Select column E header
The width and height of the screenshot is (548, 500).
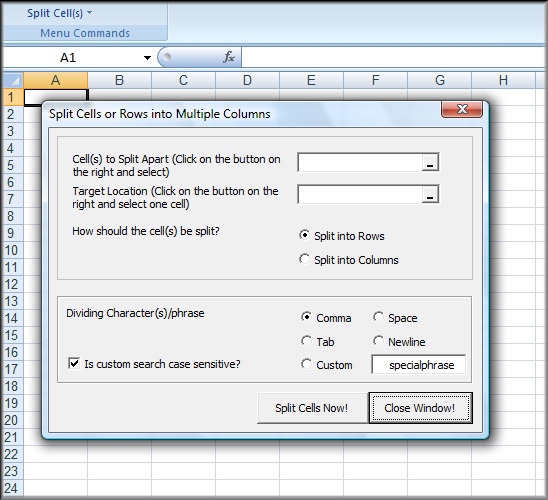(x=311, y=80)
